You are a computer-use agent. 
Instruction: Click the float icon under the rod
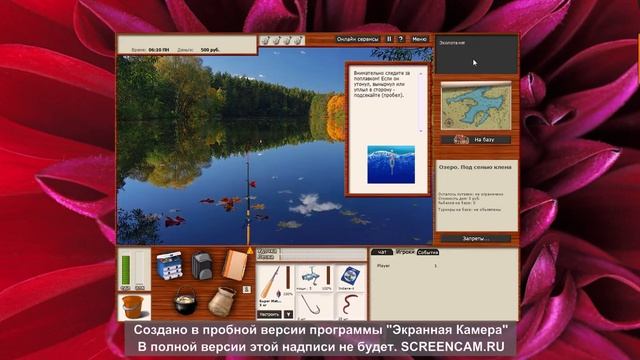[278, 294]
